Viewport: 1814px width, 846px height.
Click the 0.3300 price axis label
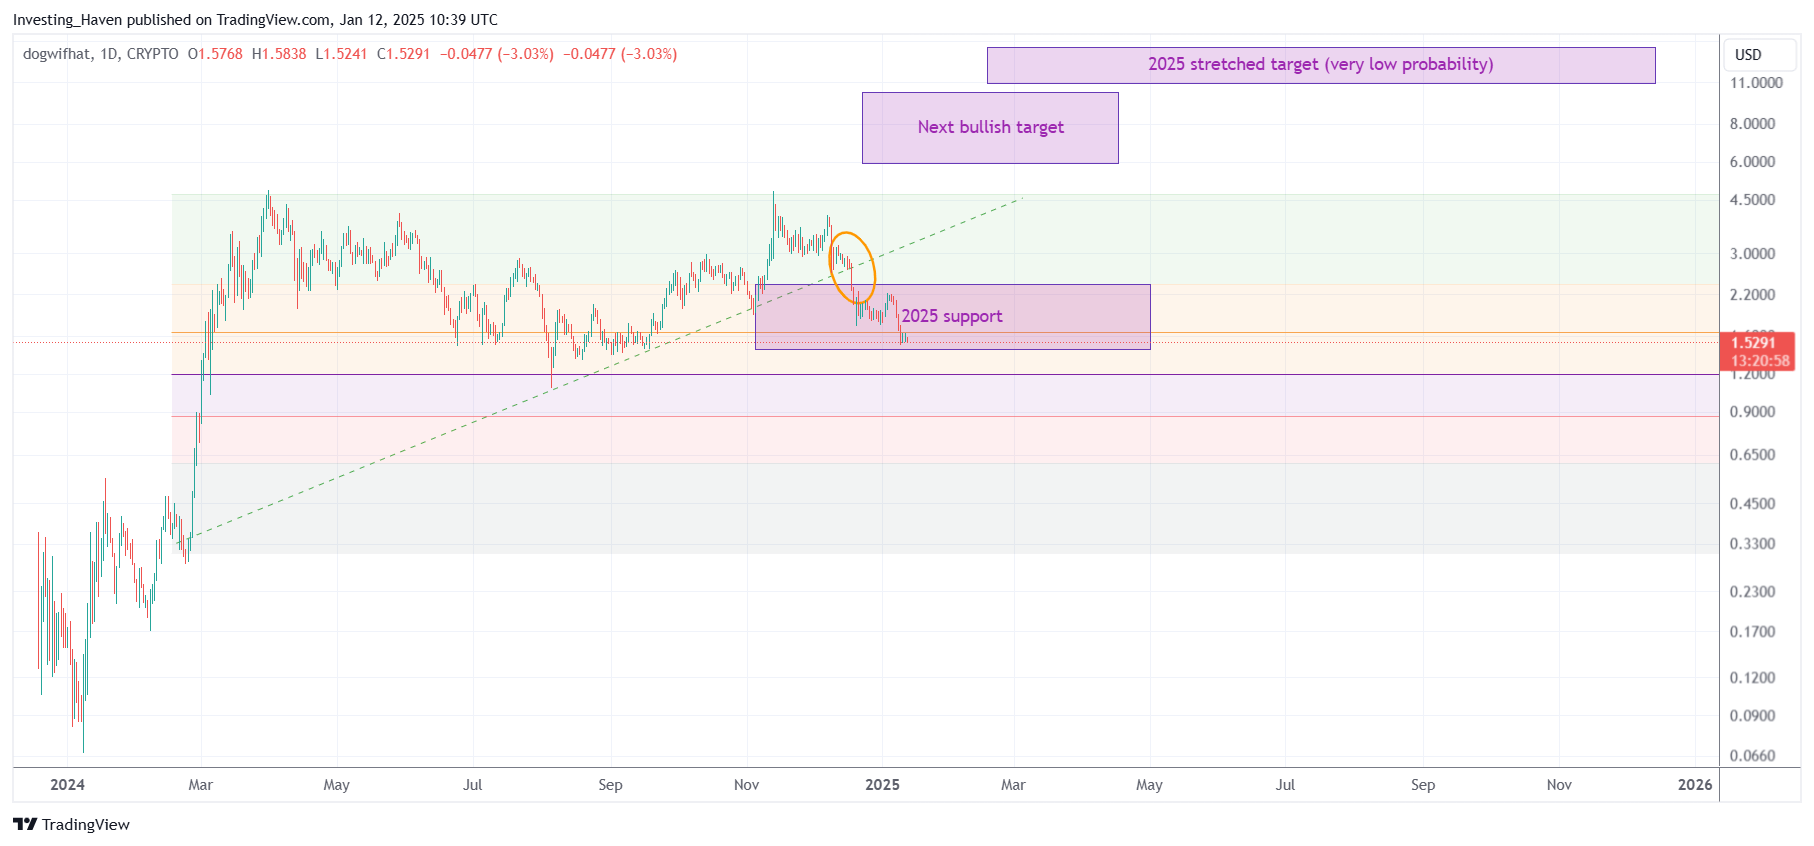click(1753, 544)
